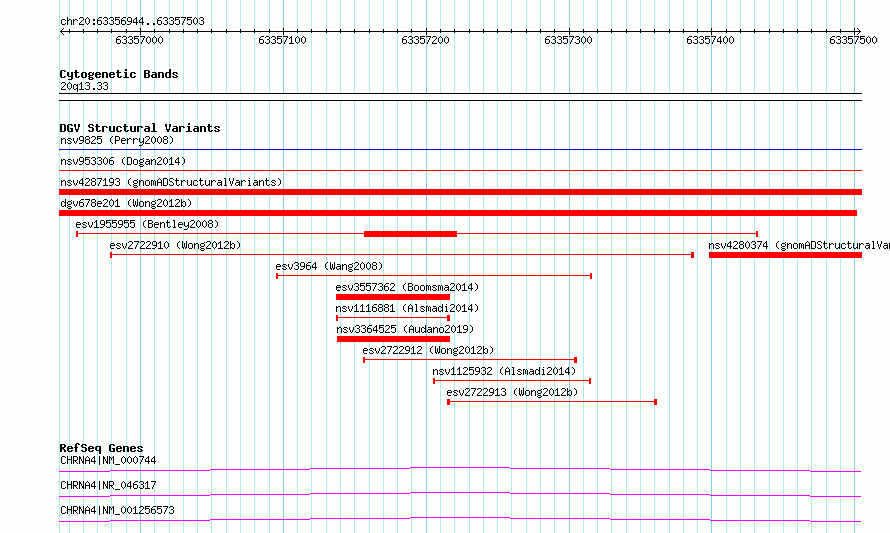Open variant esv2722912 (Wong2012b)
This screenshot has width=890, height=533.
click(428, 350)
